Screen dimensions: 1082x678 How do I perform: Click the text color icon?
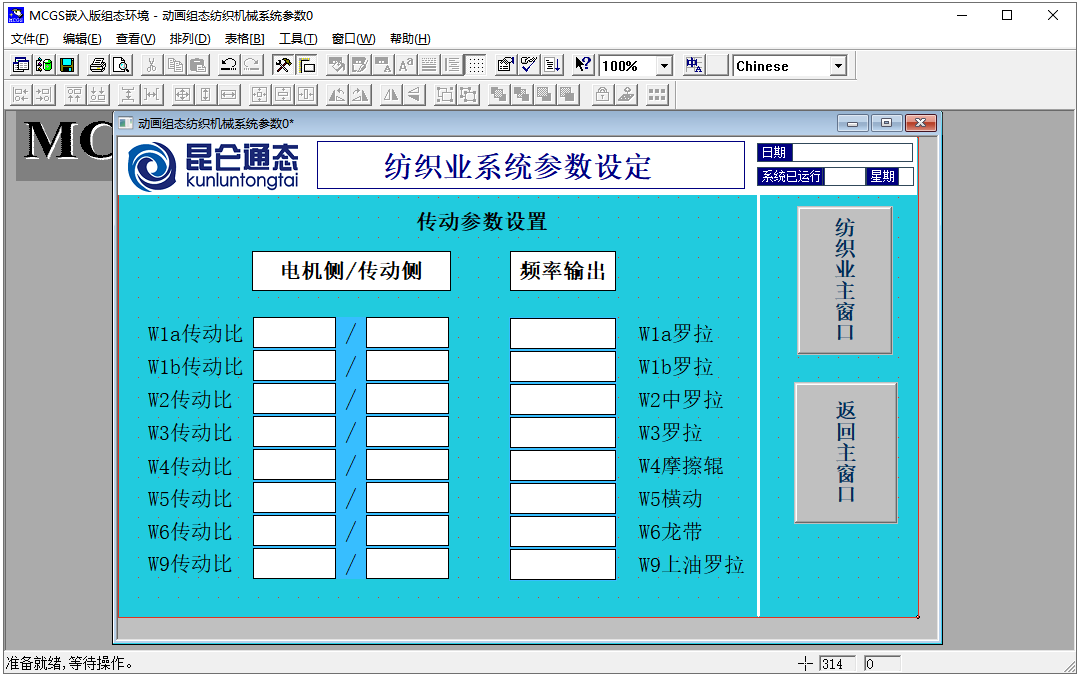382,66
